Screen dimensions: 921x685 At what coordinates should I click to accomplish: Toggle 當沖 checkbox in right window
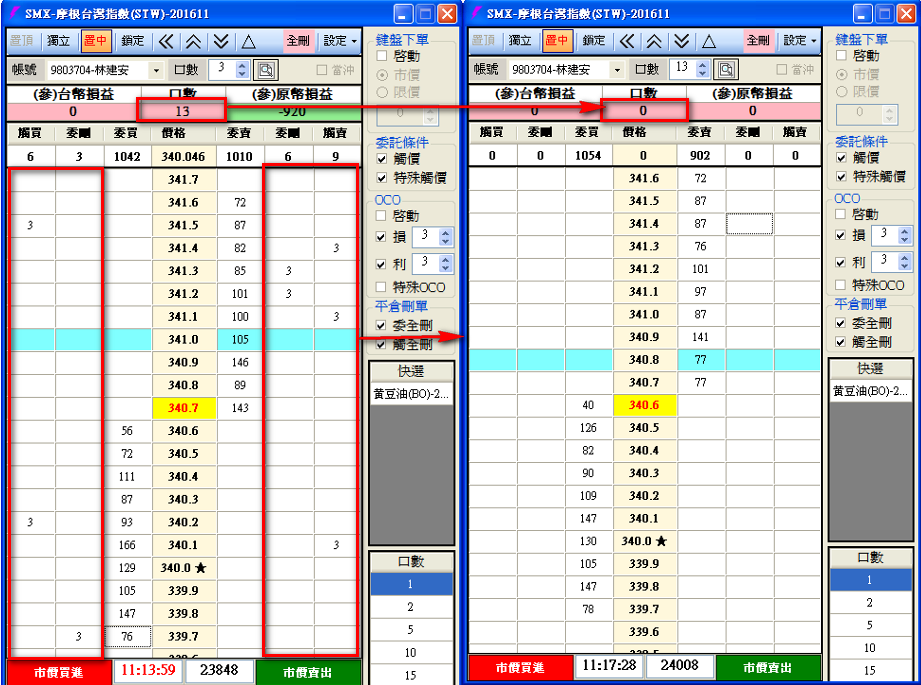(x=782, y=69)
